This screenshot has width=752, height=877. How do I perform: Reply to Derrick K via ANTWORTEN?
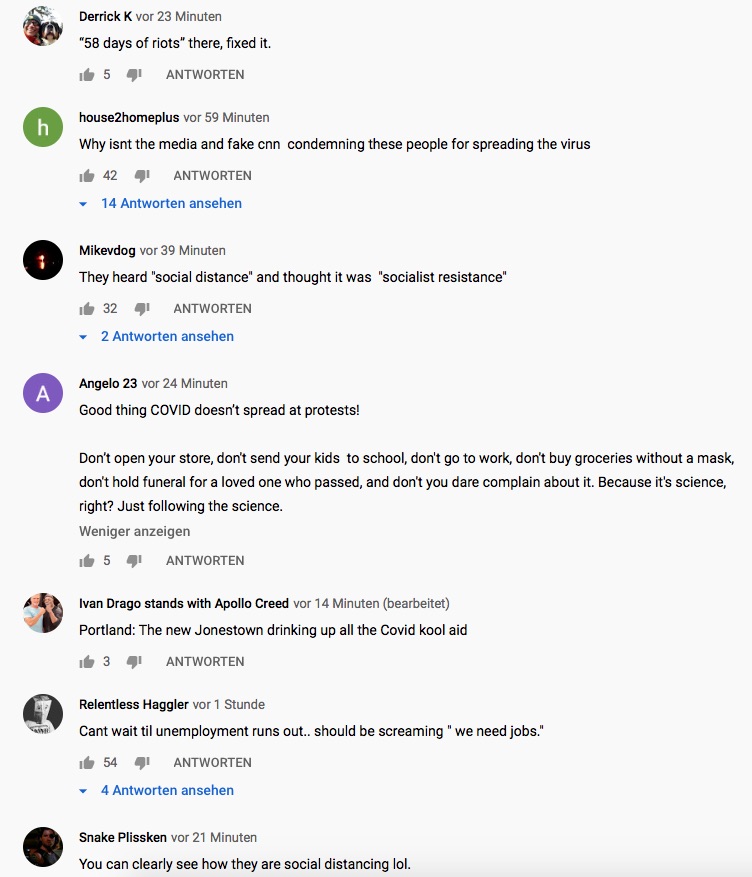click(x=205, y=75)
